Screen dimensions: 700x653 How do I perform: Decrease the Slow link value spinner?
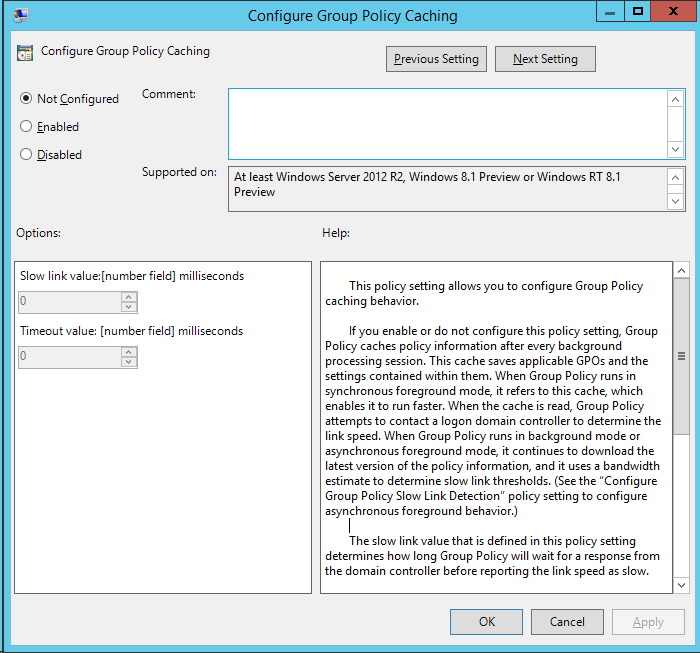coord(129,307)
